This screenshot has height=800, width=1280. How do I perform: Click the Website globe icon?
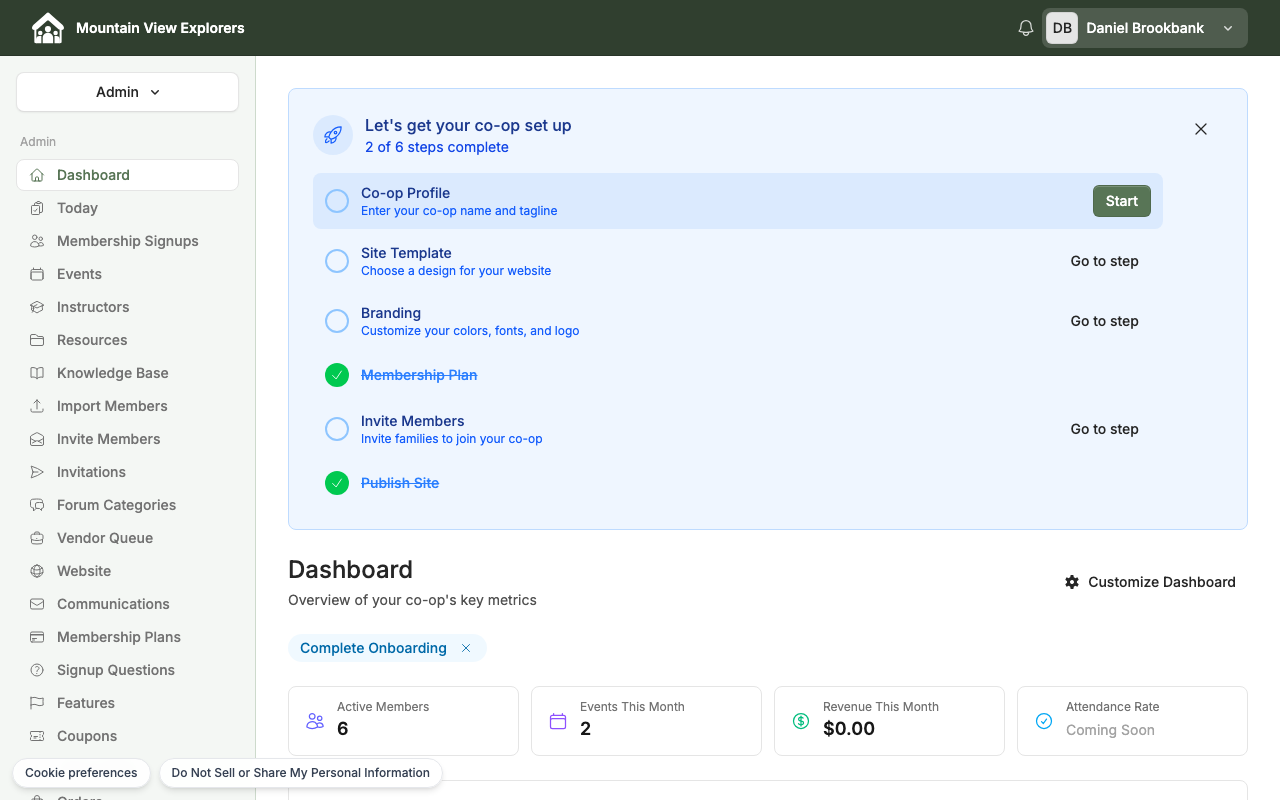click(37, 571)
